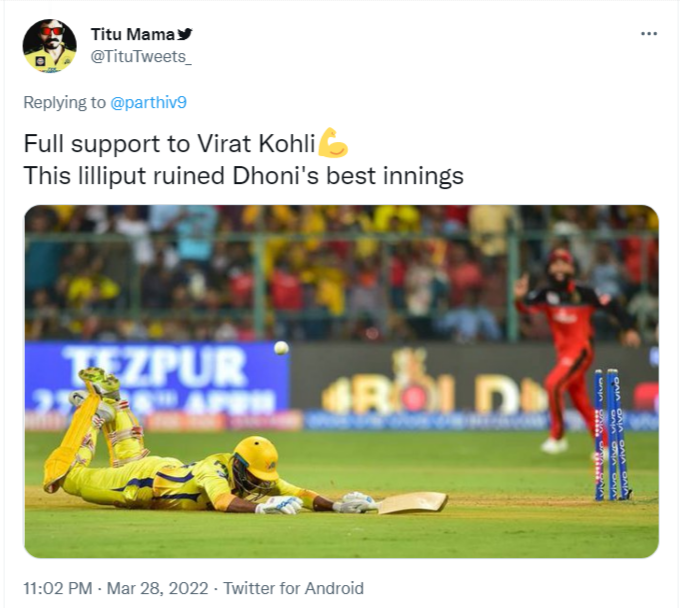Click the "Full support to Virat Kohli" text
680x608 pixels.
click(x=169, y=144)
